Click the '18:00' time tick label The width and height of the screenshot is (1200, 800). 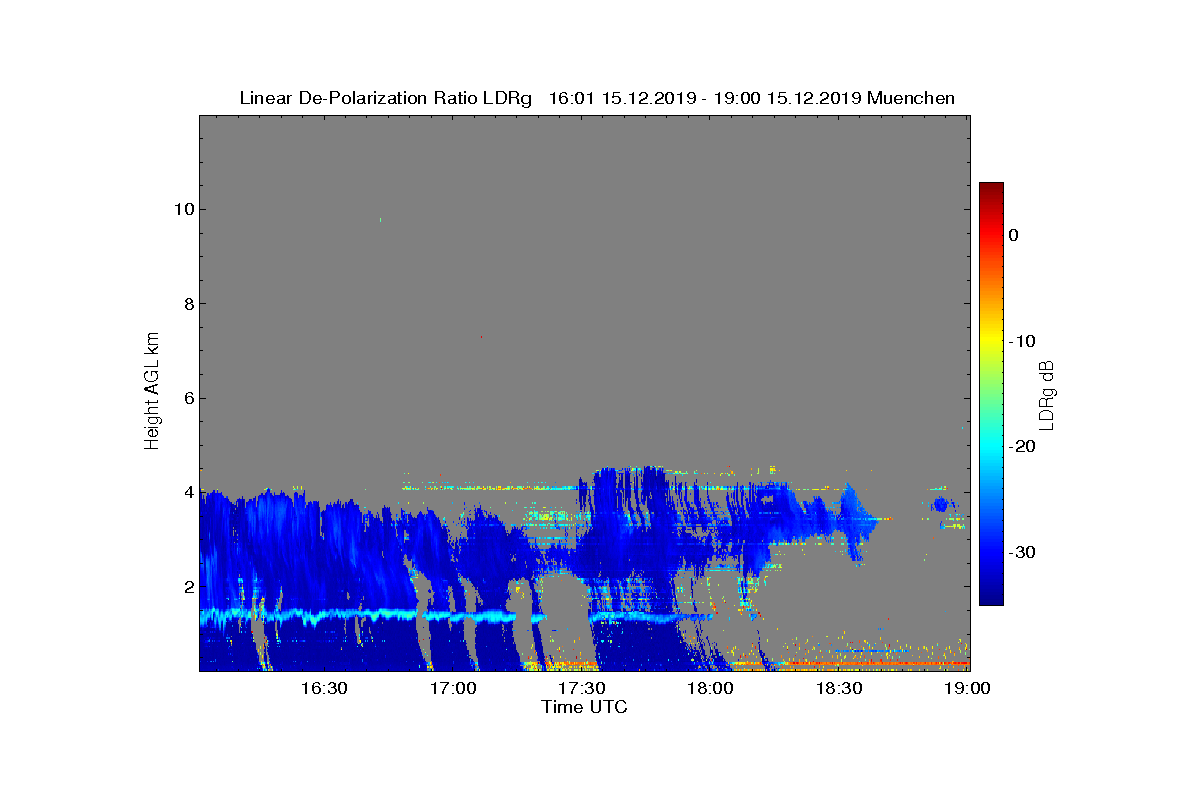coord(711,688)
